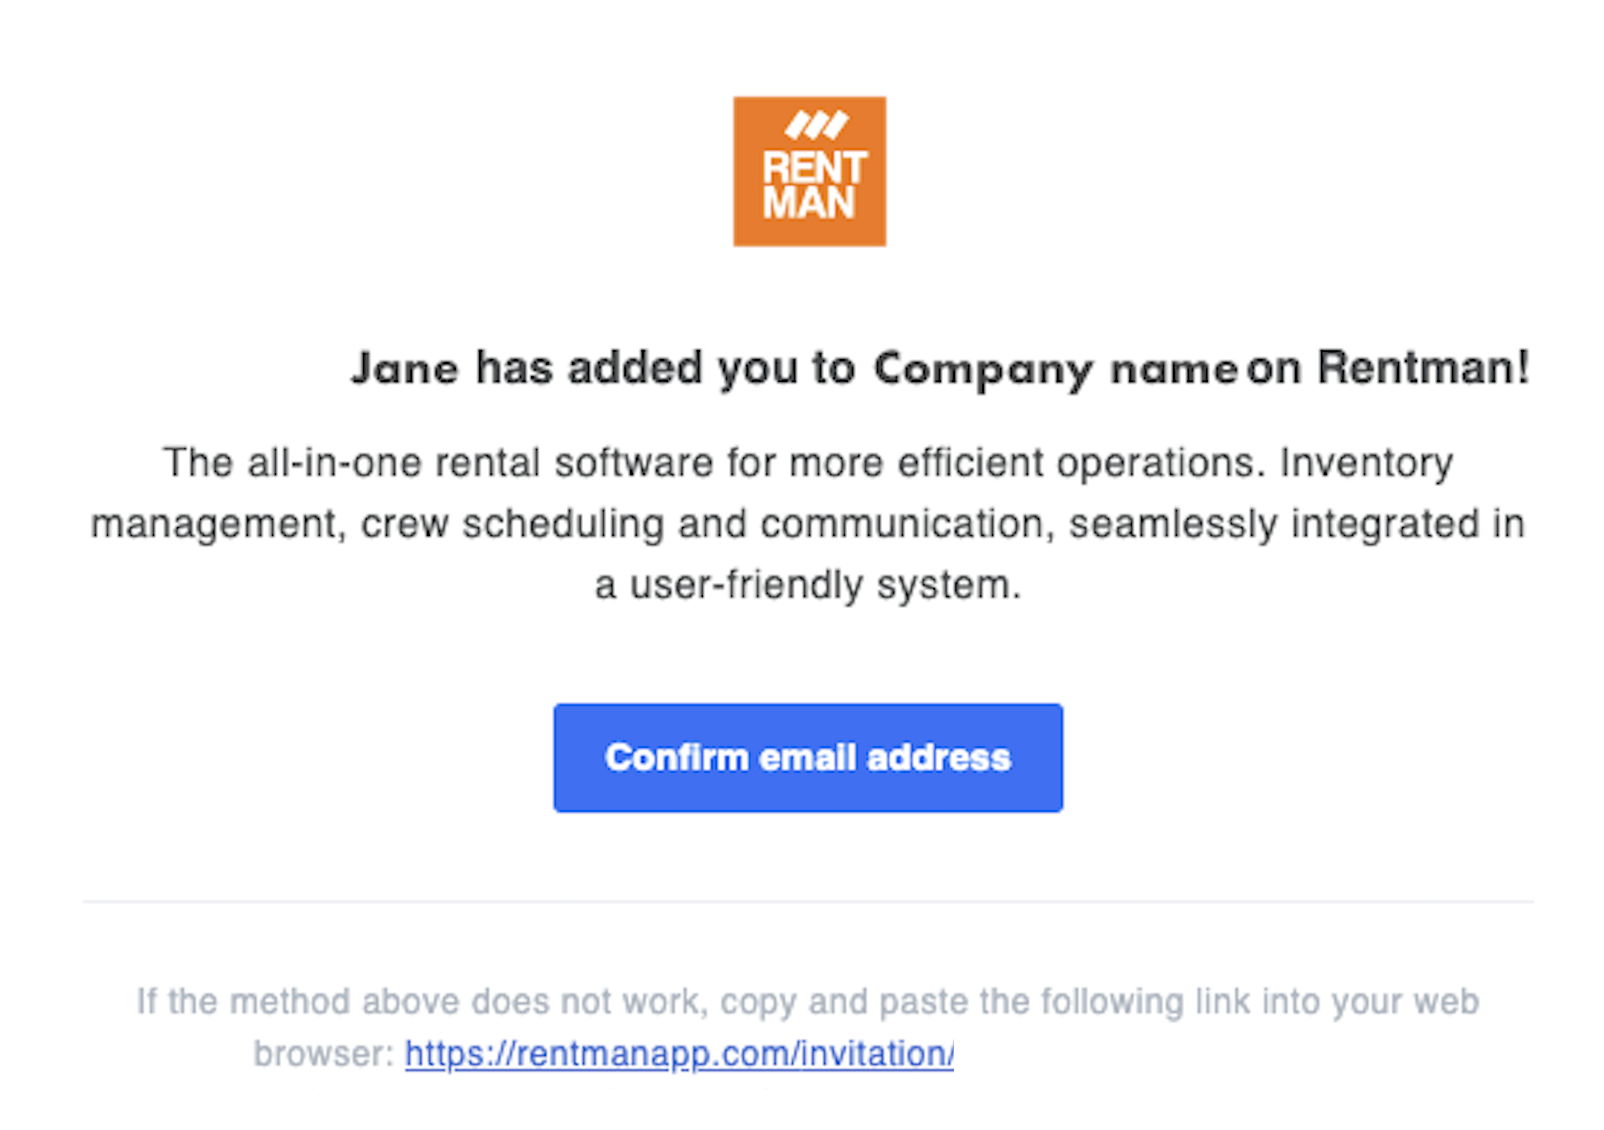Click the "has added you to" phrase

(665, 368)
